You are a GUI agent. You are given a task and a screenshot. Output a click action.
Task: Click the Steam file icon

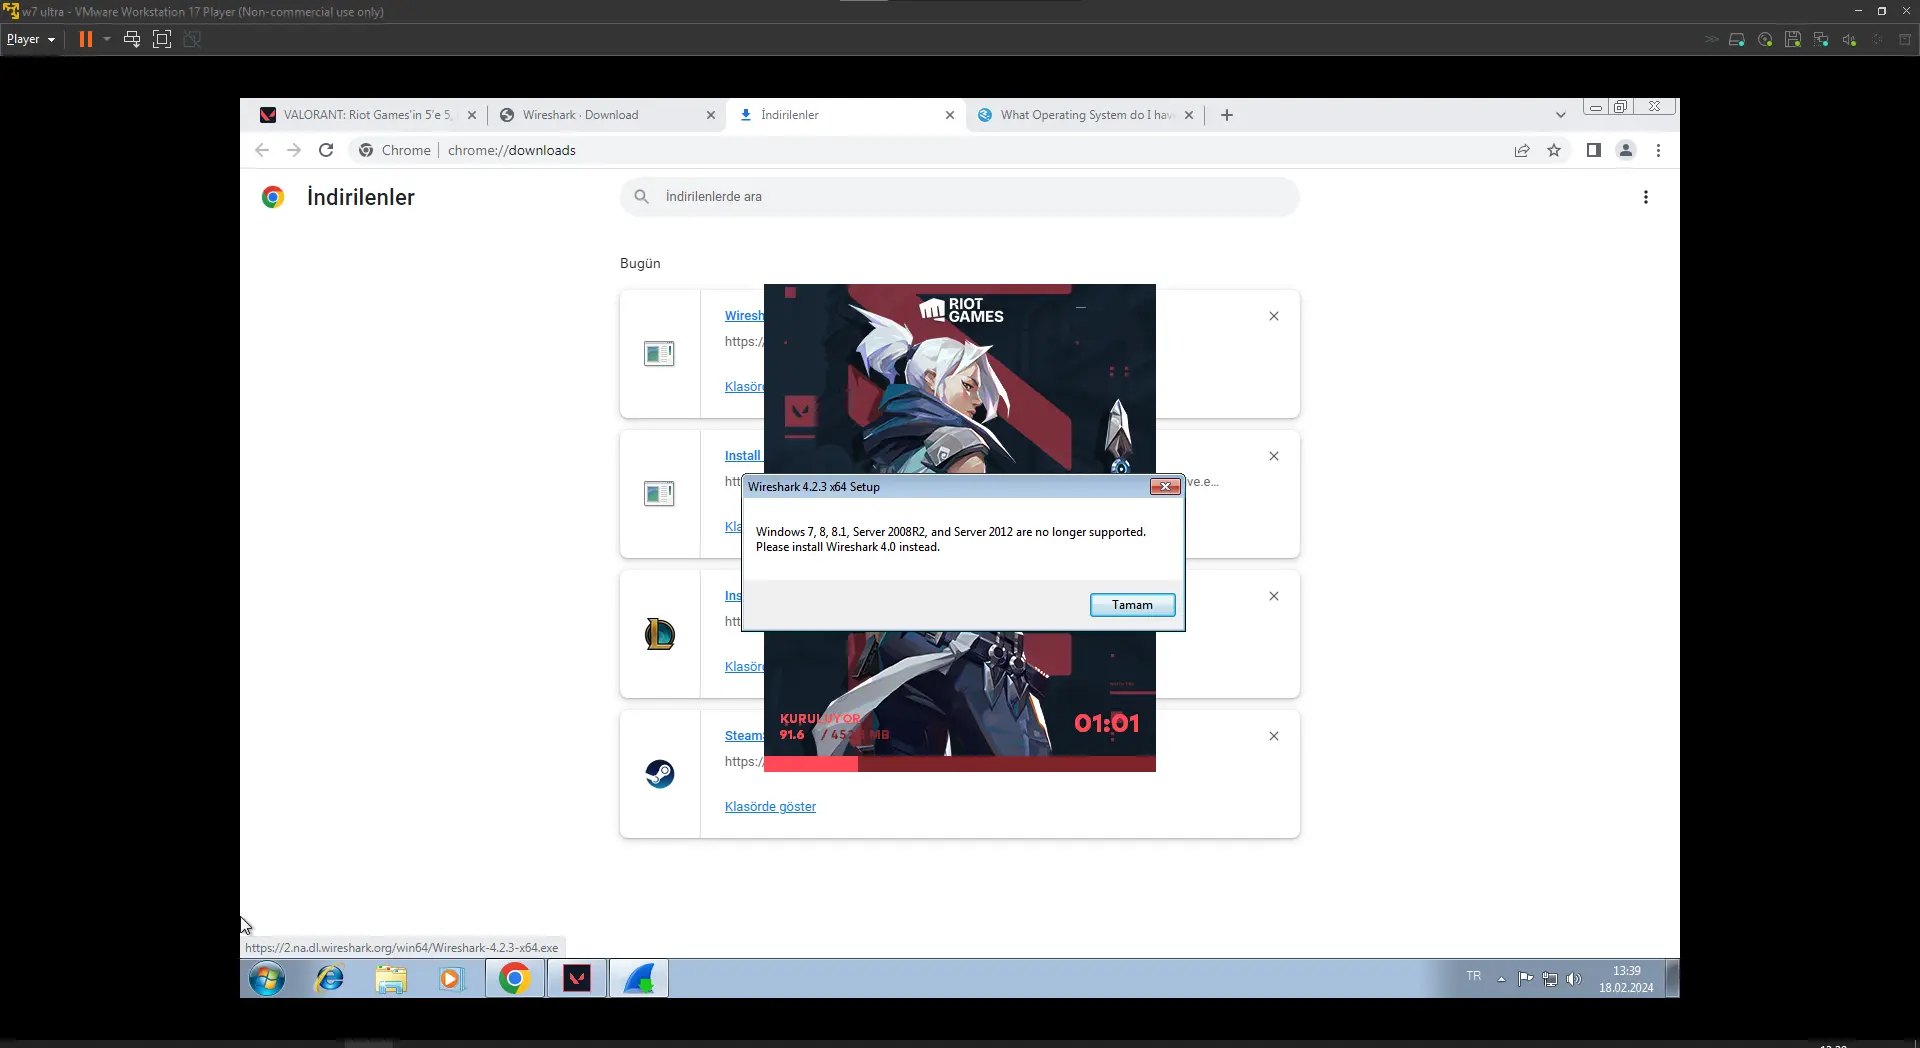coord(660,774)
